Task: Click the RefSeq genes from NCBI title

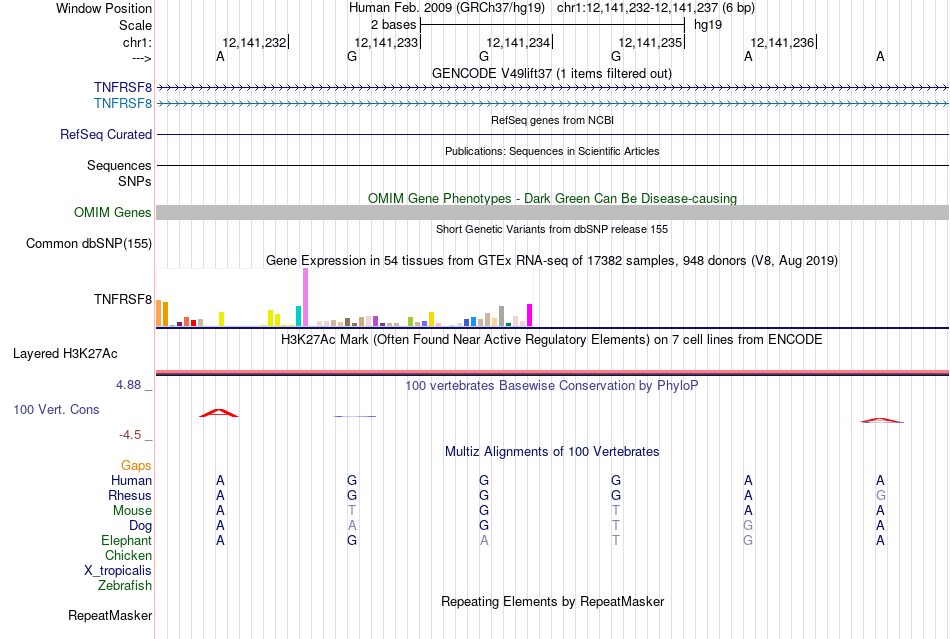Action: (552, 120)
